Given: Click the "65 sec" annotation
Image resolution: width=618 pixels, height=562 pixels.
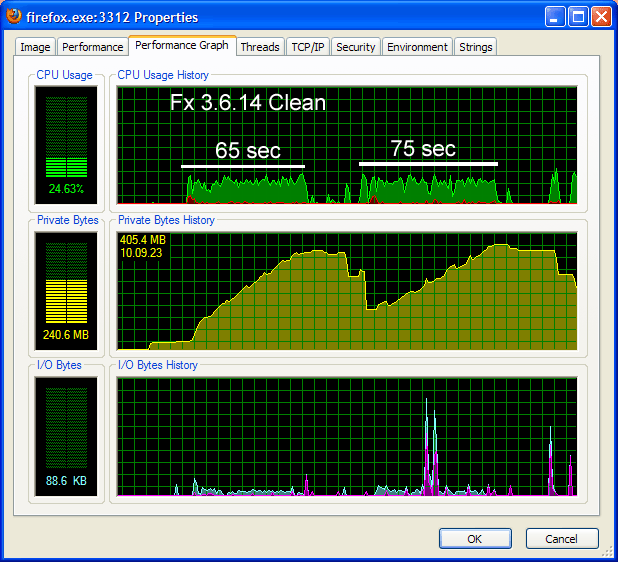Looking at the screenshot, I should point(248,150).
